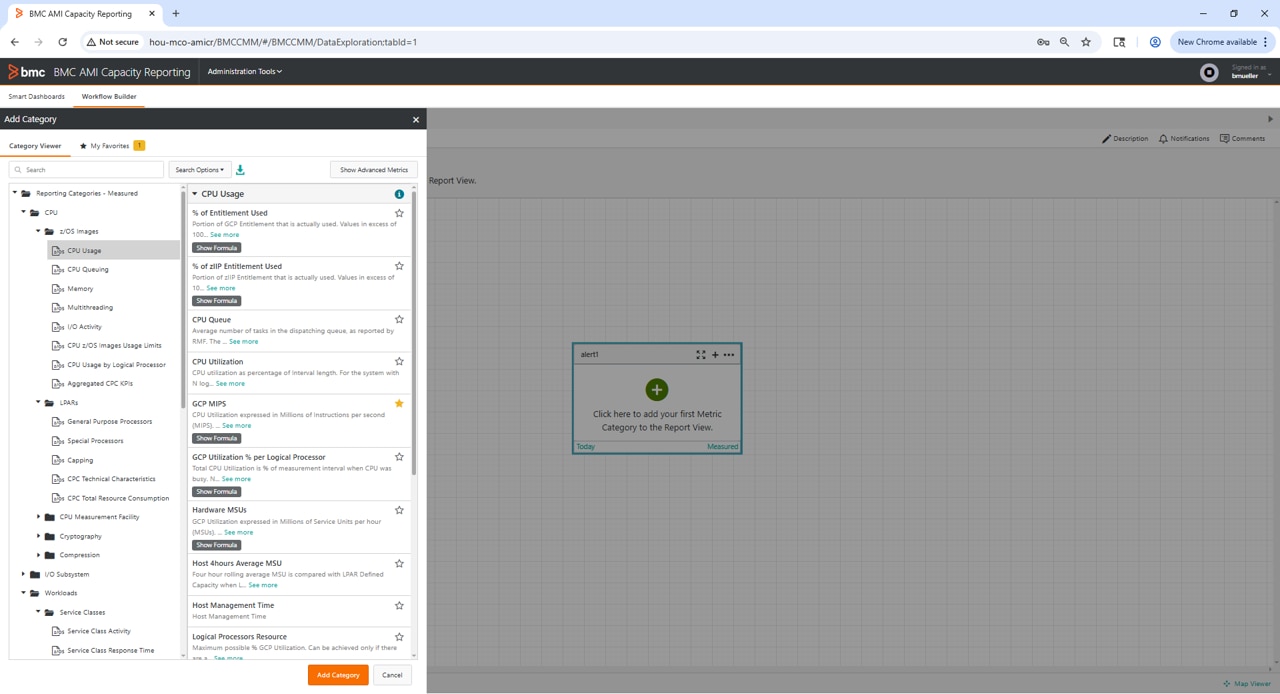Close the Add Category panel
1280x694 pixels.
click(x=416, y=120)
